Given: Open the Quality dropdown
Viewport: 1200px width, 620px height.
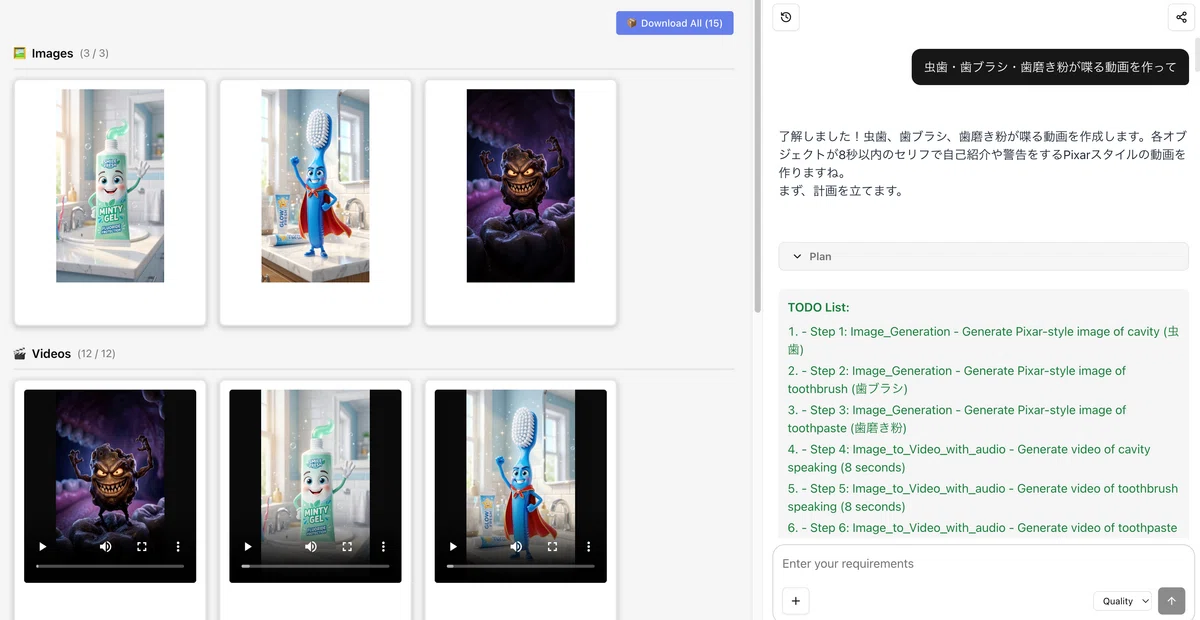Looking at the screenshot, I should coord(1123,601).
